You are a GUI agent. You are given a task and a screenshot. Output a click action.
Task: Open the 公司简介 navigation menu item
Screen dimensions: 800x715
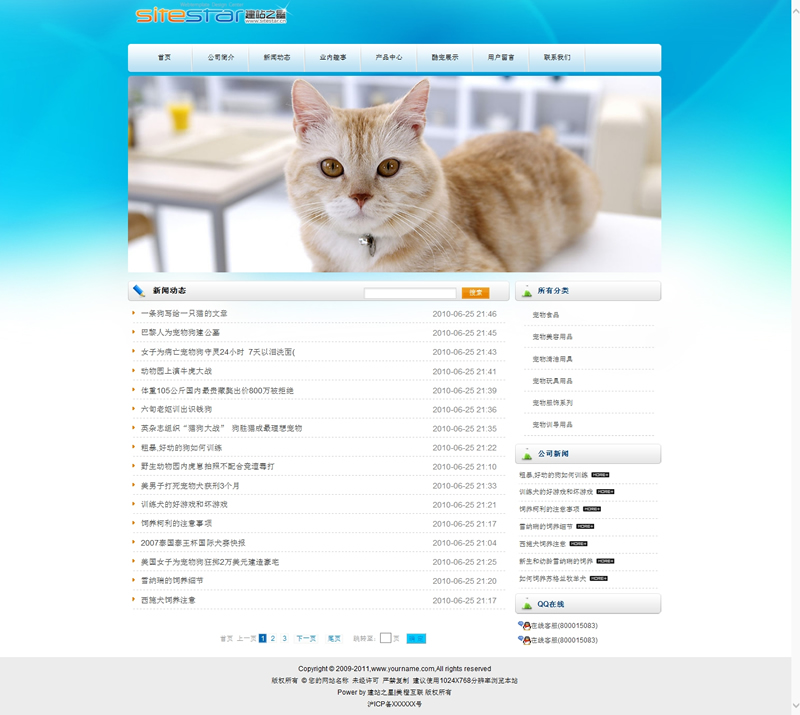[221, 58]
